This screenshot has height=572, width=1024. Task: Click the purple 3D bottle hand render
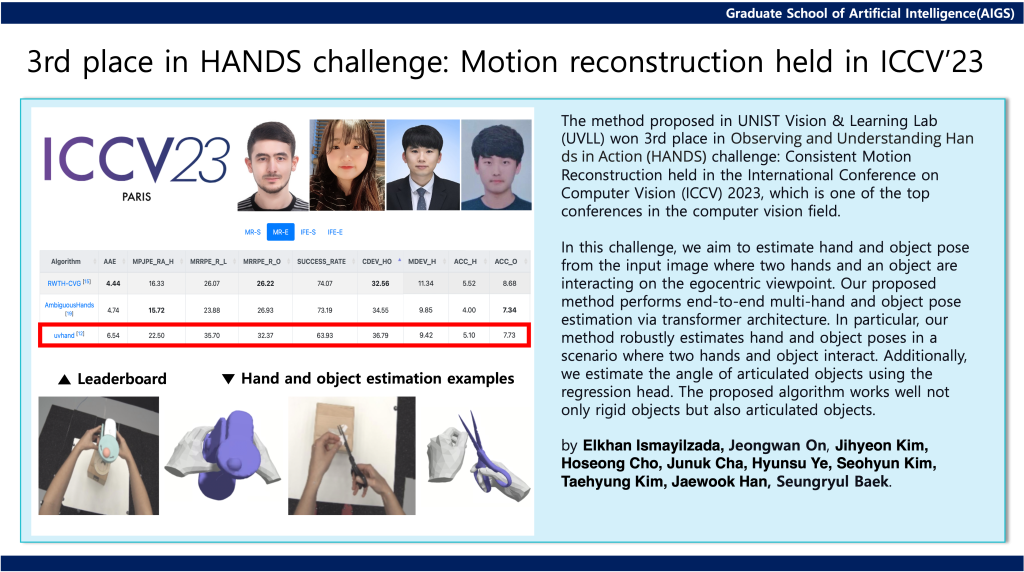pos(222,456)
